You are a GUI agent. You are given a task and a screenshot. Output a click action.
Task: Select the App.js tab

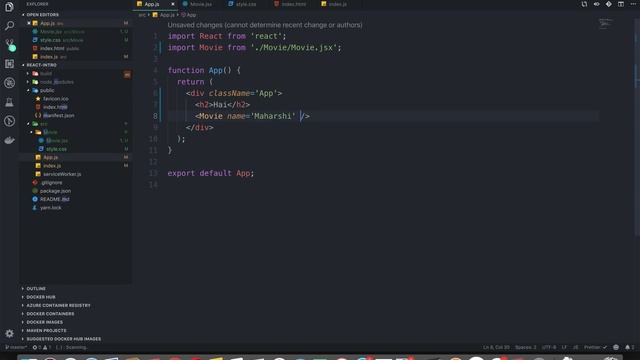(x=151, y=4)
